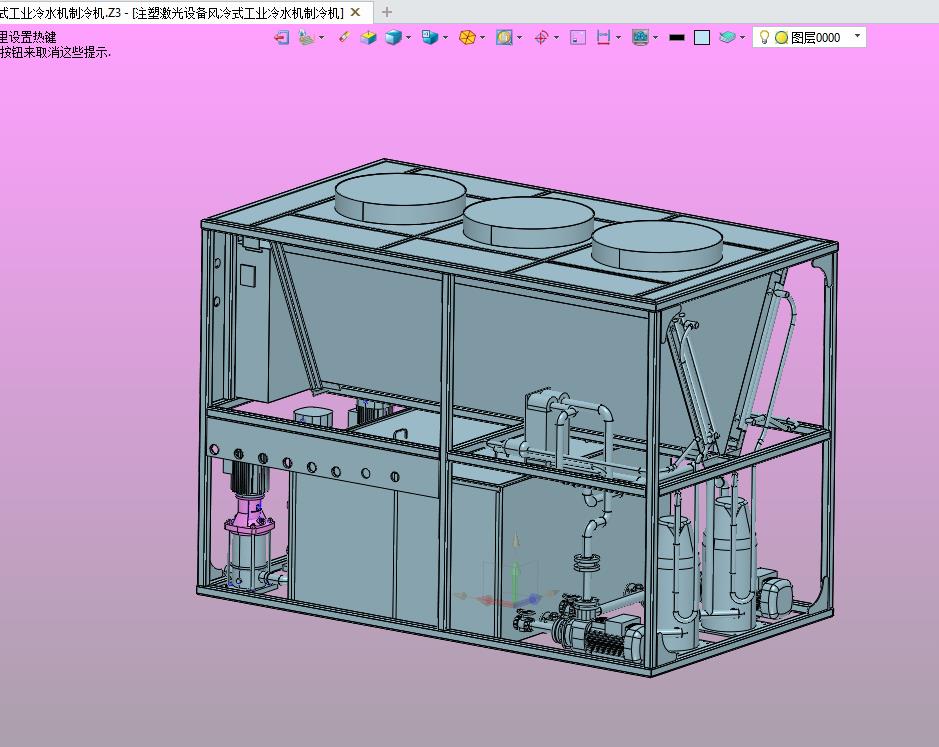
Task: Select the pink highlighted pump part in model
Action: [249, 516]
